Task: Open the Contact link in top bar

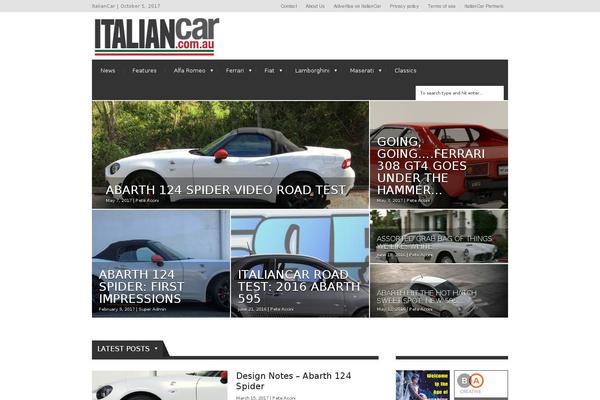Action: [289, 6]
